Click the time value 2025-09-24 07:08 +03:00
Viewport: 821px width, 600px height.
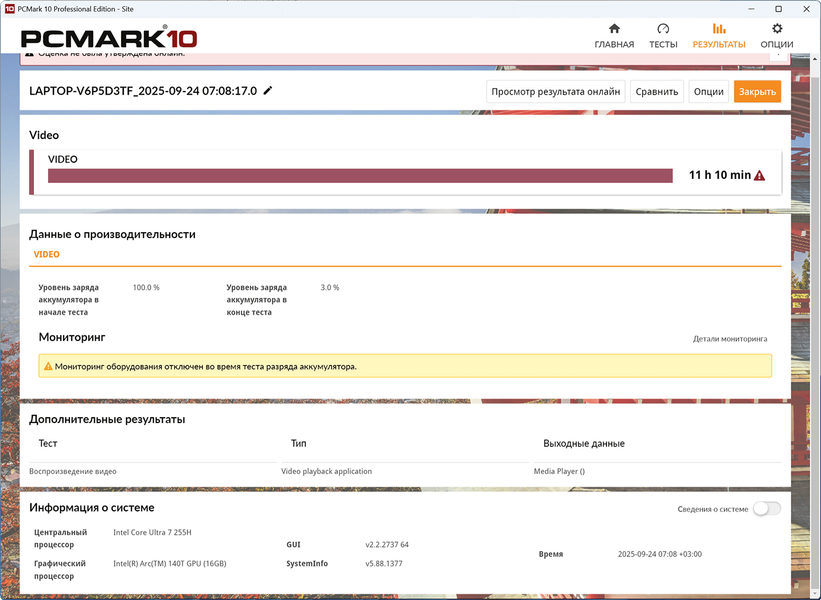tap(660, 554)
